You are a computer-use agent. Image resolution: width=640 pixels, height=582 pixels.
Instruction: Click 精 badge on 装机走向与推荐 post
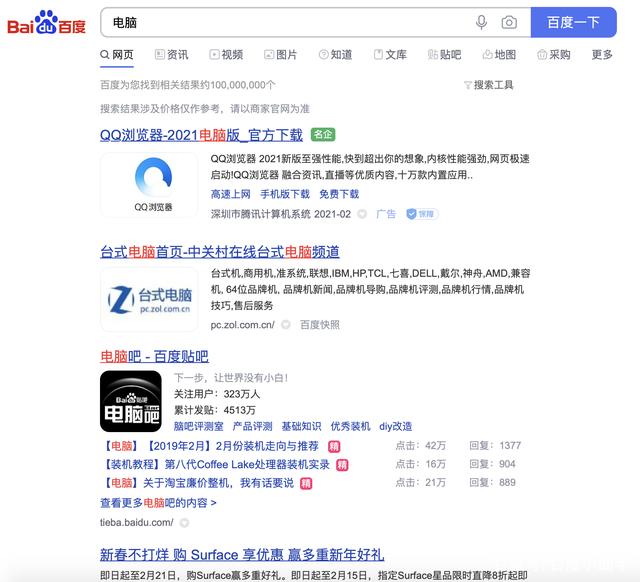[x=334, y=446]
